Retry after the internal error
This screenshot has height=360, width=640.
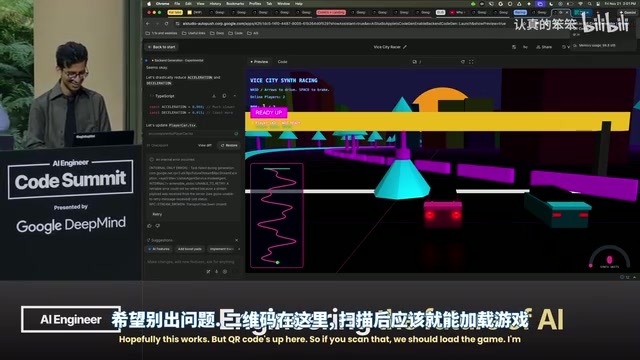tap(157, 214)
